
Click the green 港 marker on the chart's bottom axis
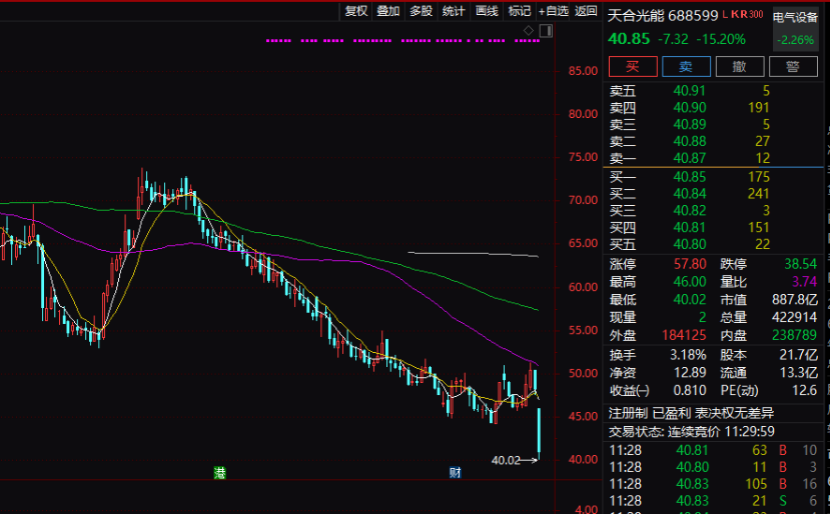coord(220,472)
